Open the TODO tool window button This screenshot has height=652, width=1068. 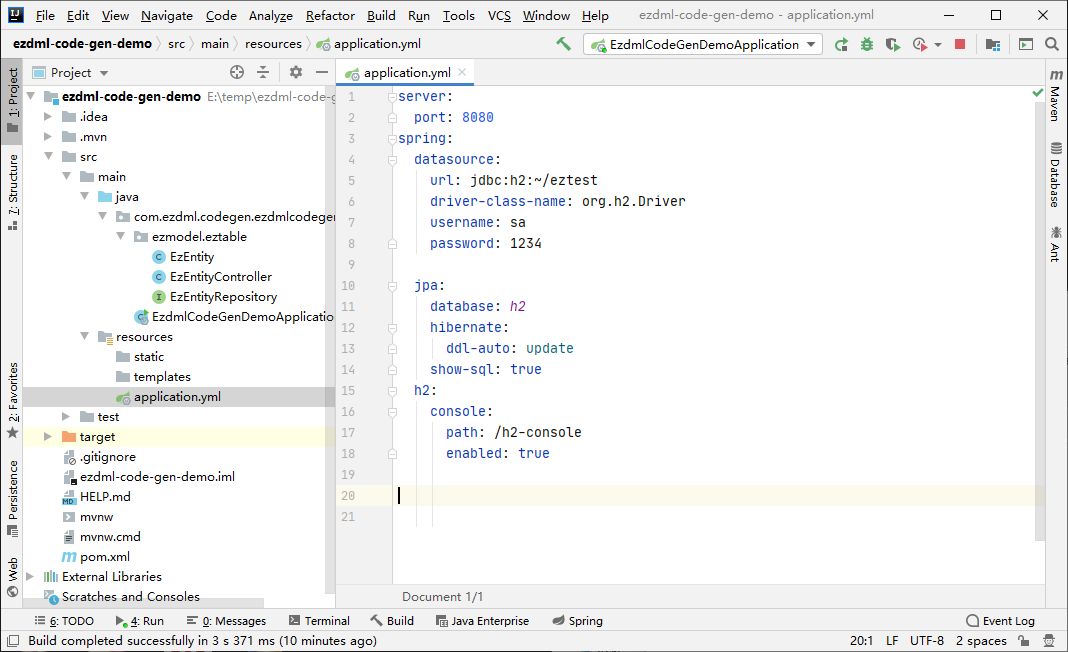(64, 621)
